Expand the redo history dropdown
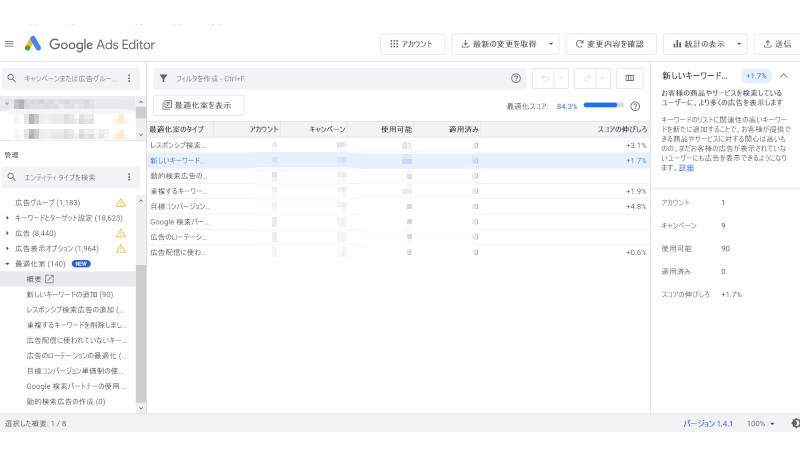 tap(603, 78)
